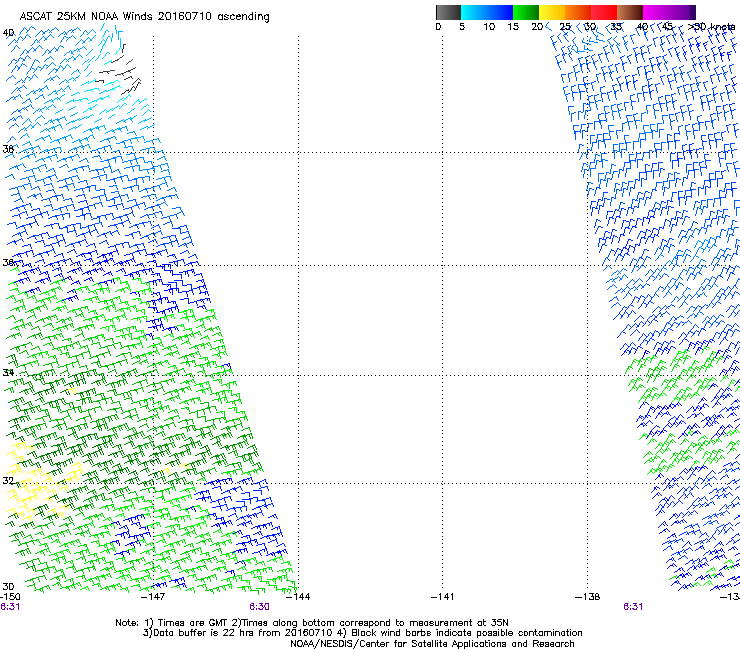Click the longitude label '-147'
740x650 pixels.
click(x=153, y=597)
